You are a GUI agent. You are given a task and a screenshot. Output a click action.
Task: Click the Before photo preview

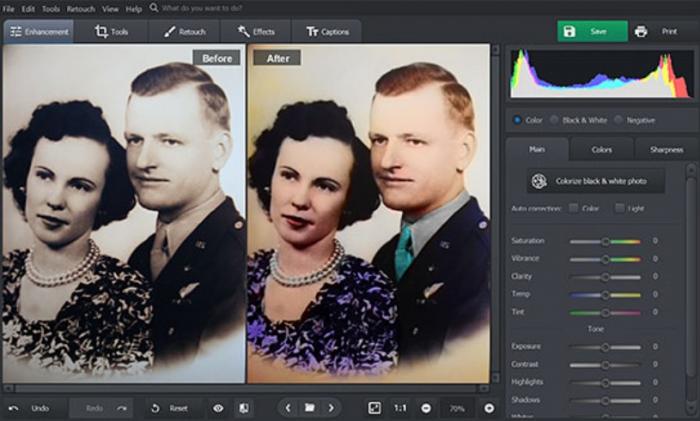124,213
